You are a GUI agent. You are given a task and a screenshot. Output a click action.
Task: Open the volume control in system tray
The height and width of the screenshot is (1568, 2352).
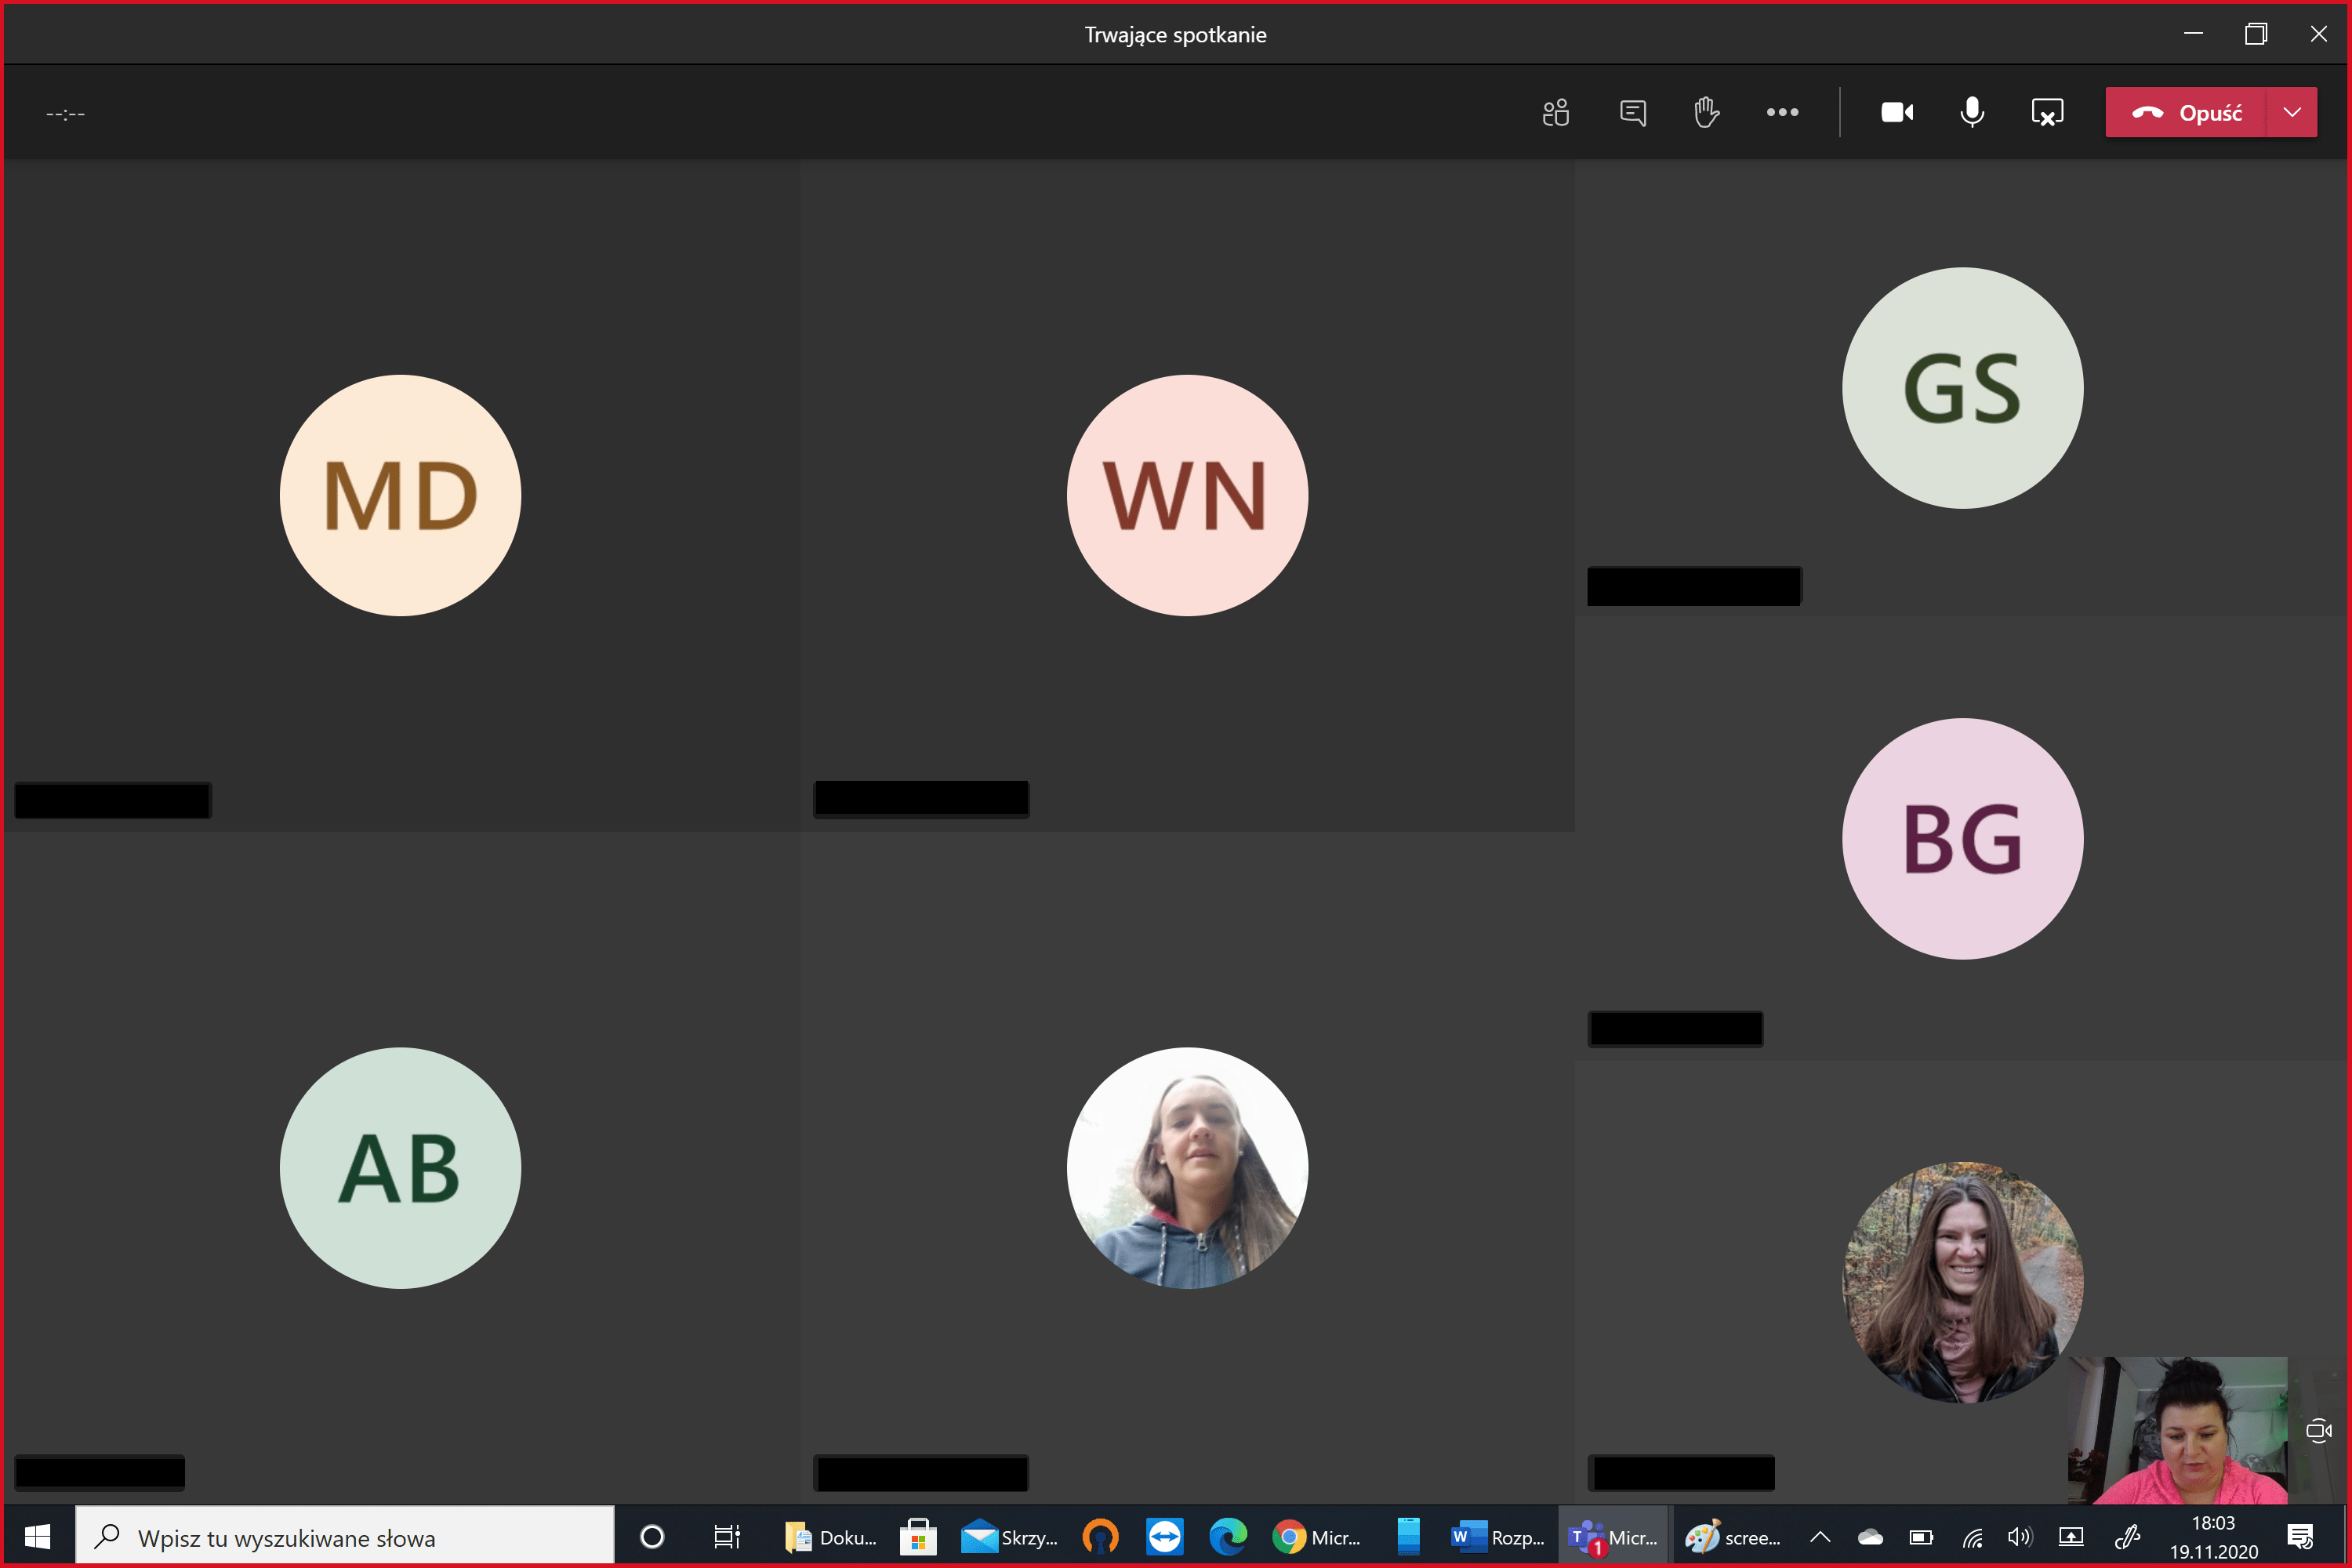pyautogui.click(x=2019, y=1537)
